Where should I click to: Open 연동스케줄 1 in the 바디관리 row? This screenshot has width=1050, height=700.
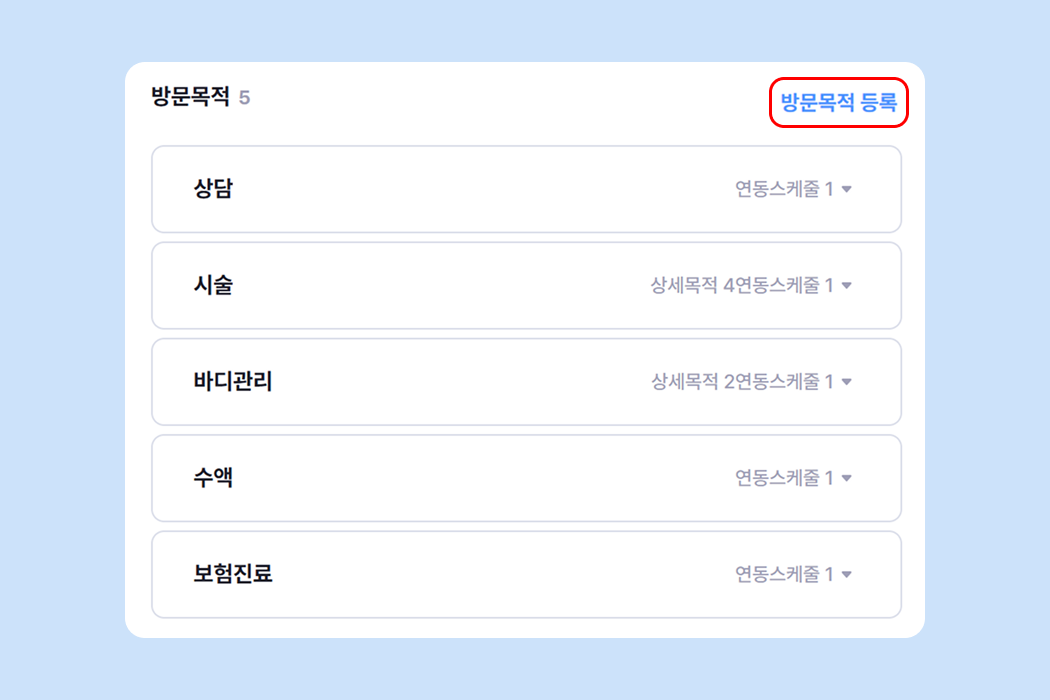784,381
